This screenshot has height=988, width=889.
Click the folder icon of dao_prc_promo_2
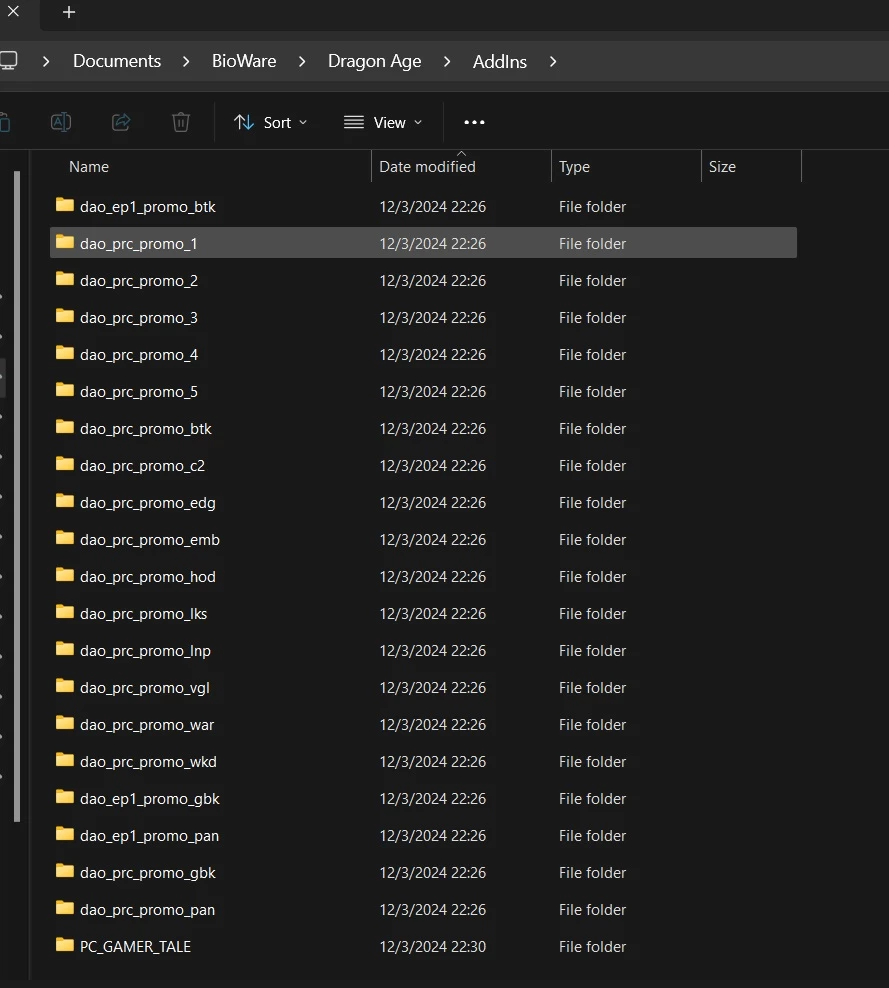[x=65, y=279]
